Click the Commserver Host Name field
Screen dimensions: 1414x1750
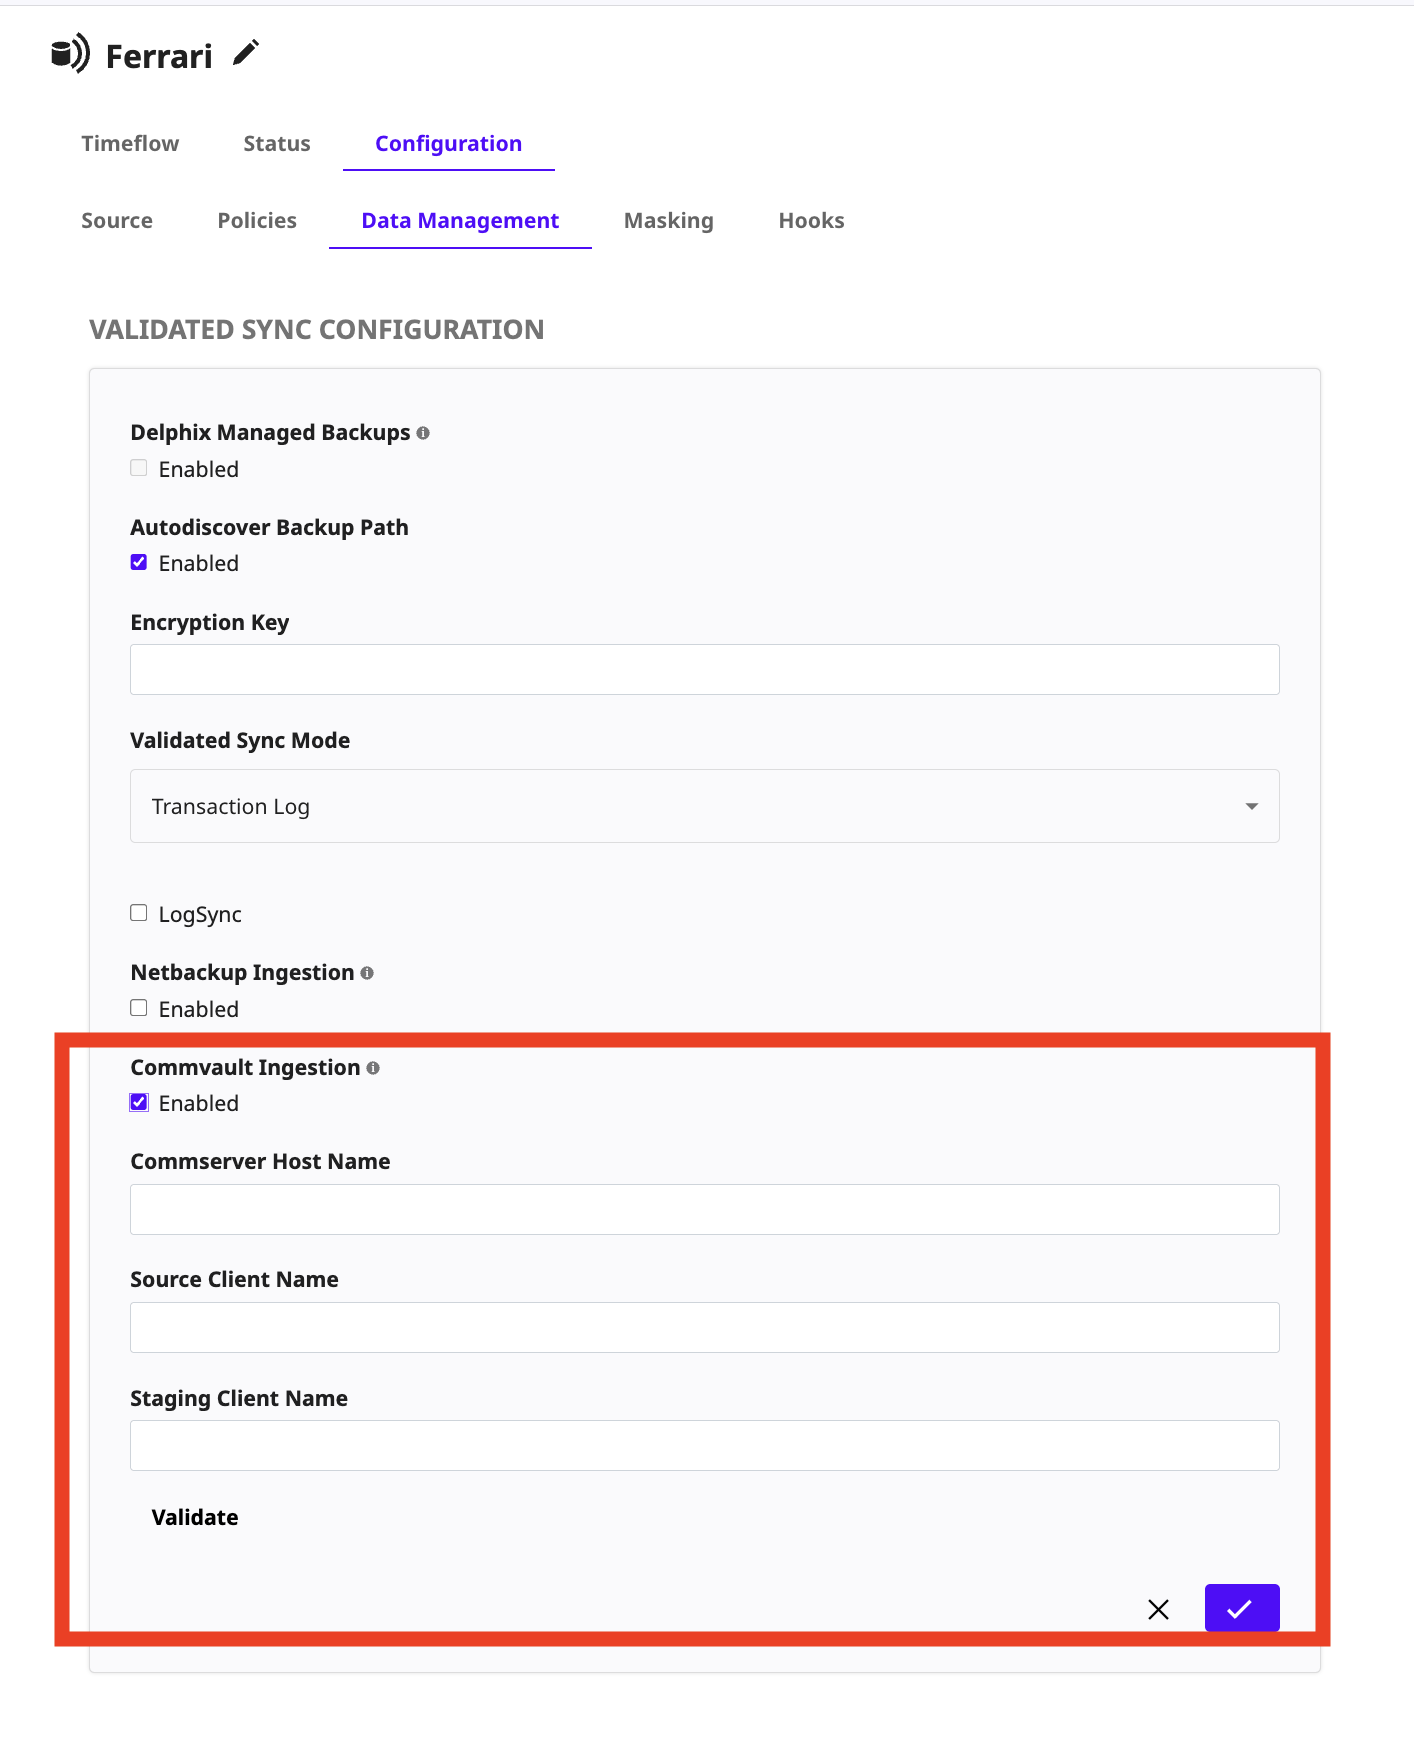(x=704, y=1208)
